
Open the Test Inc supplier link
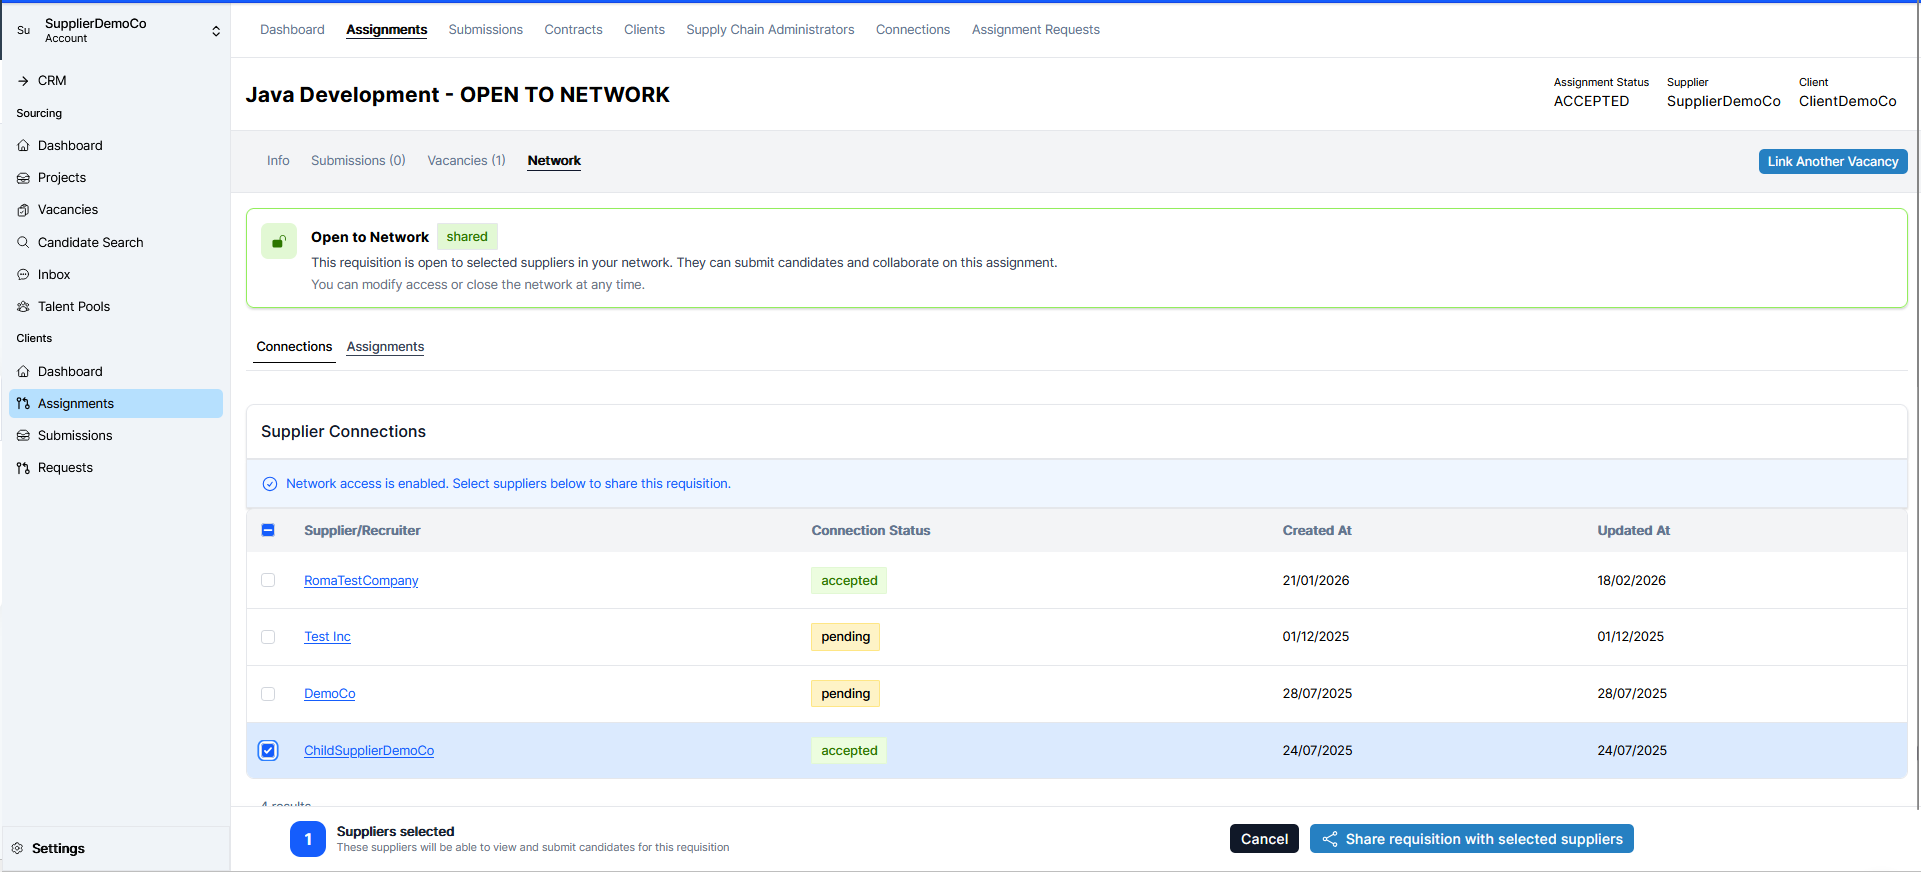pyautogui.click(x=327, y=637)
